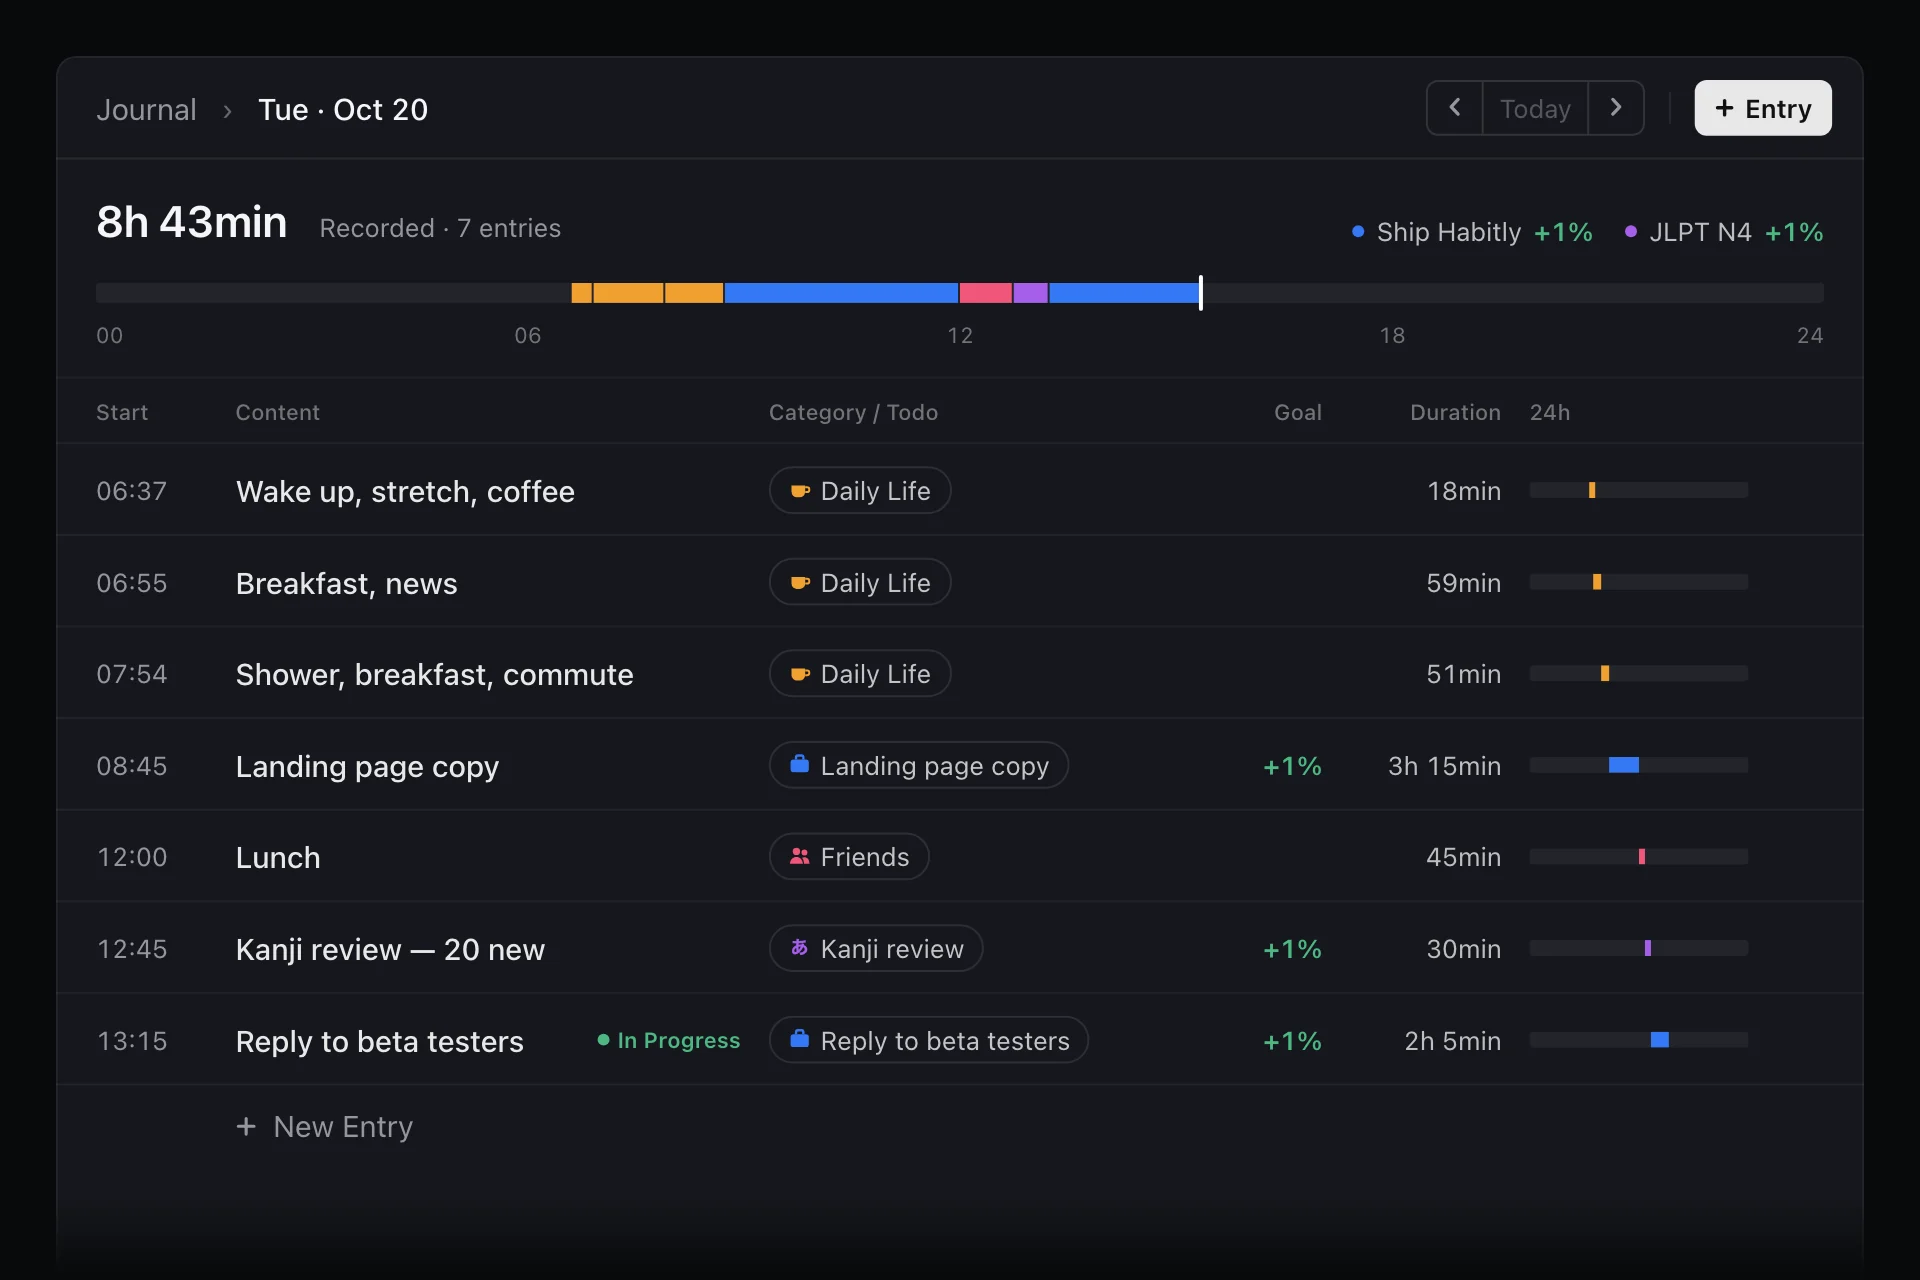
Task: Go to previous day with left chevron
Action: (x=1454, y=108)
